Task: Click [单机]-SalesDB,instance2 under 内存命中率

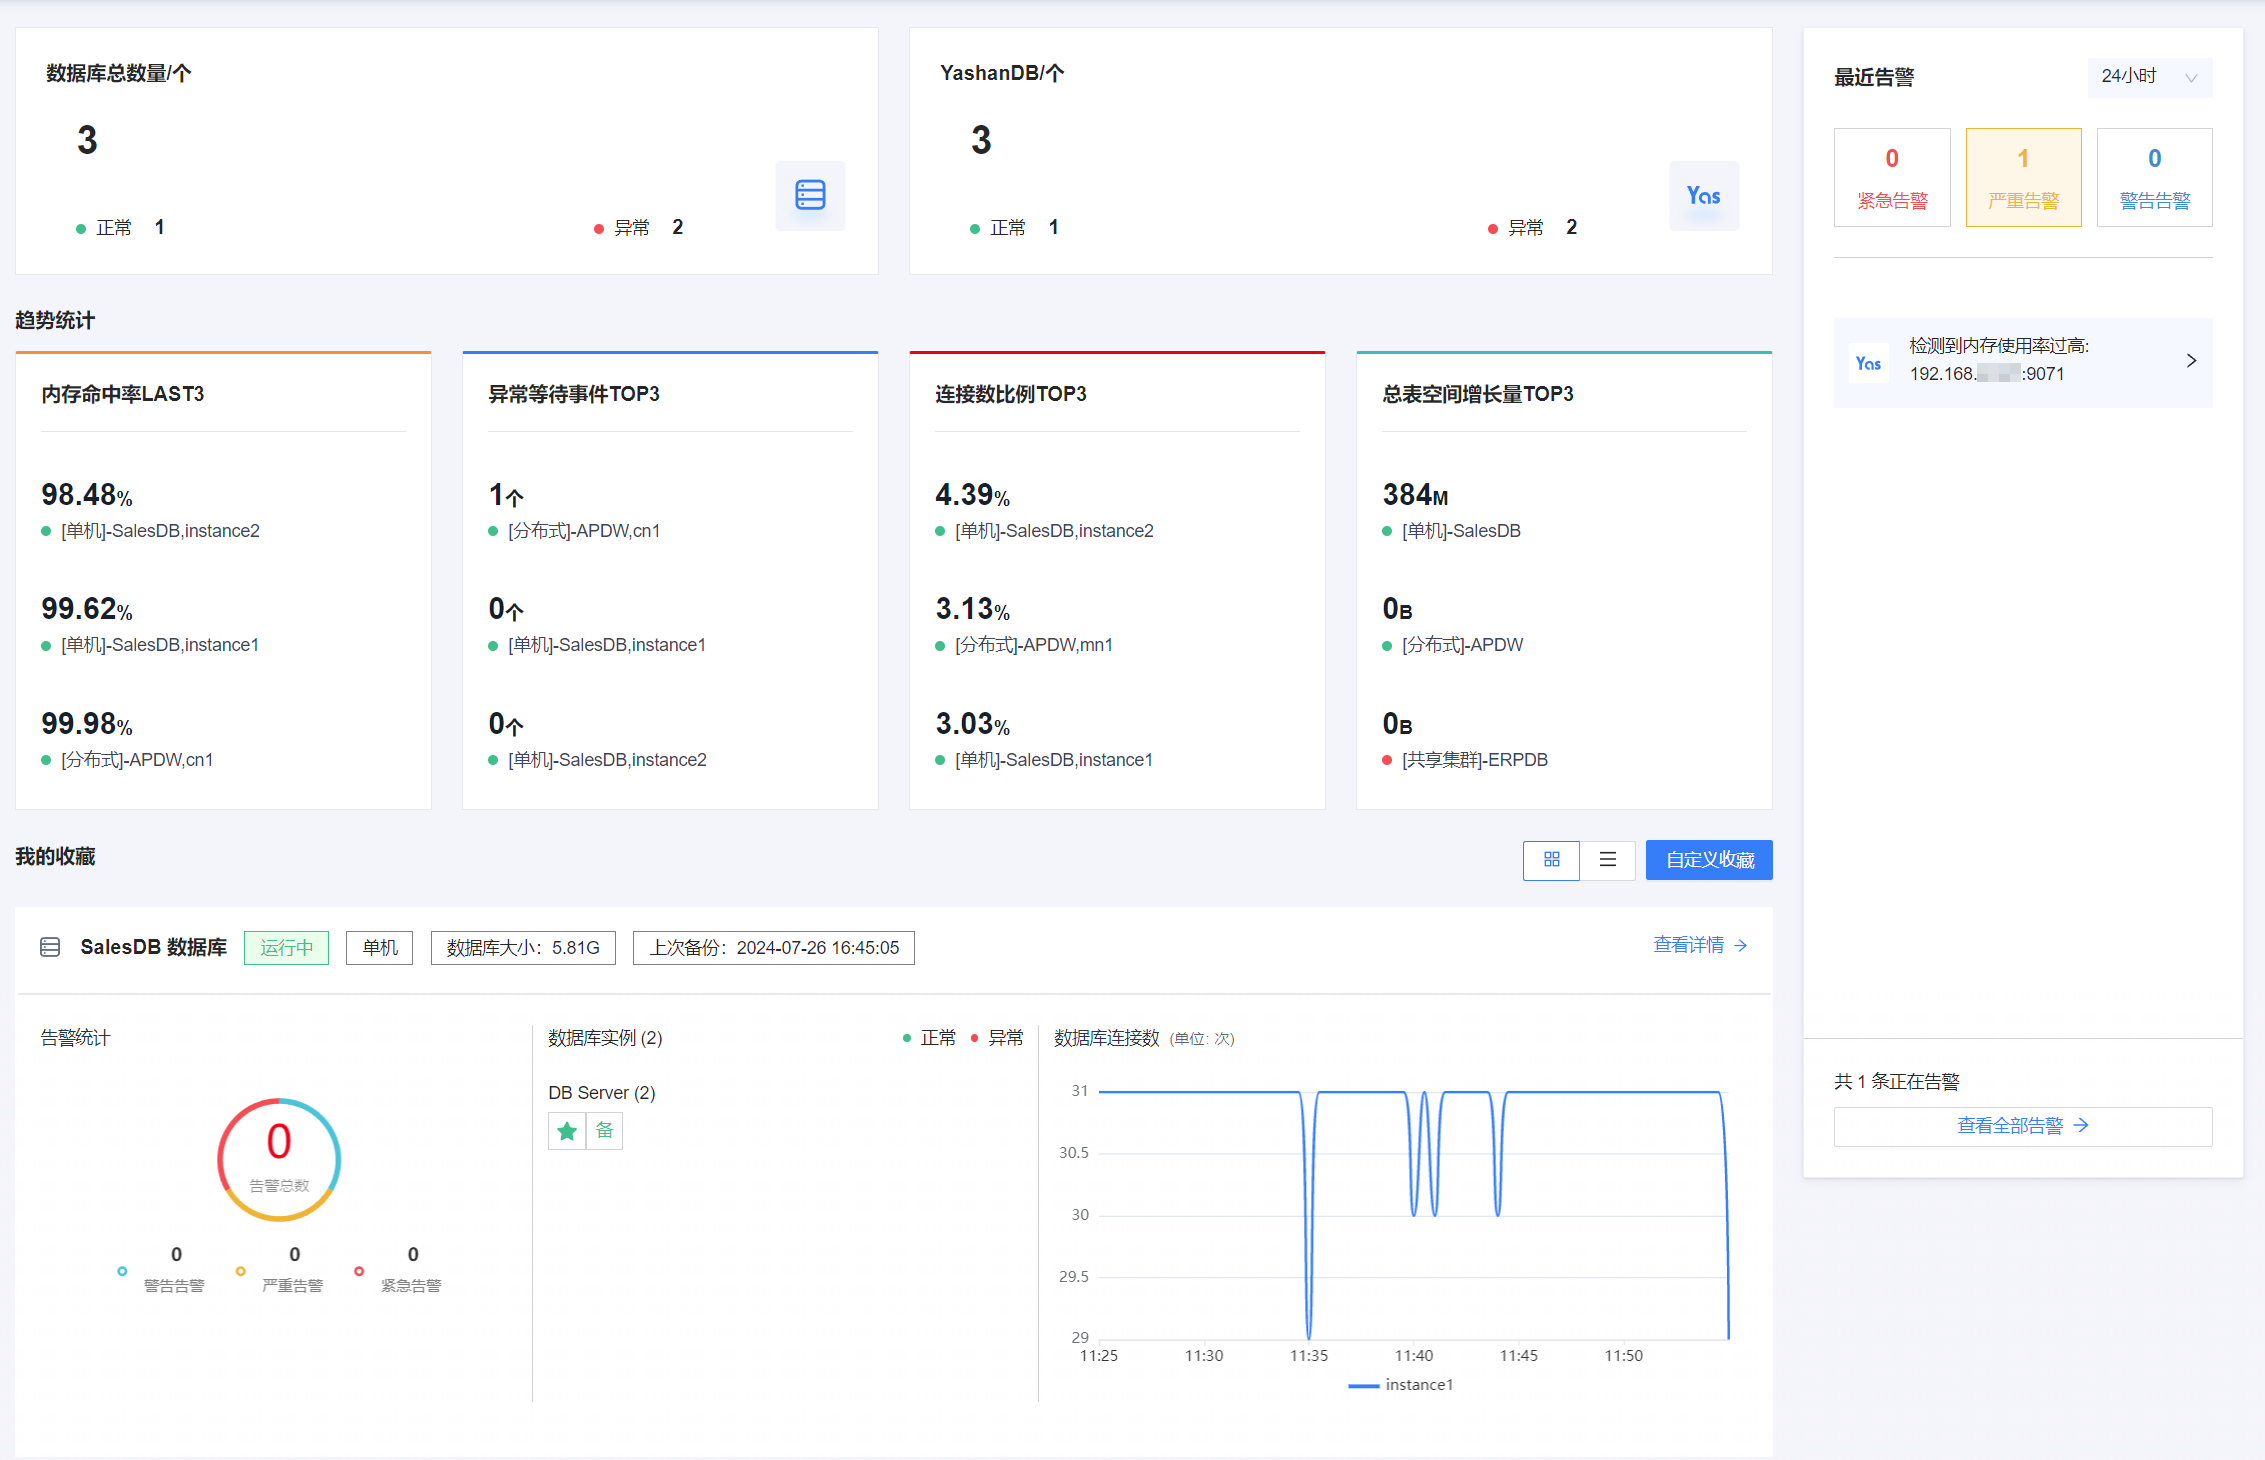Action: click(x=160, y=531)
